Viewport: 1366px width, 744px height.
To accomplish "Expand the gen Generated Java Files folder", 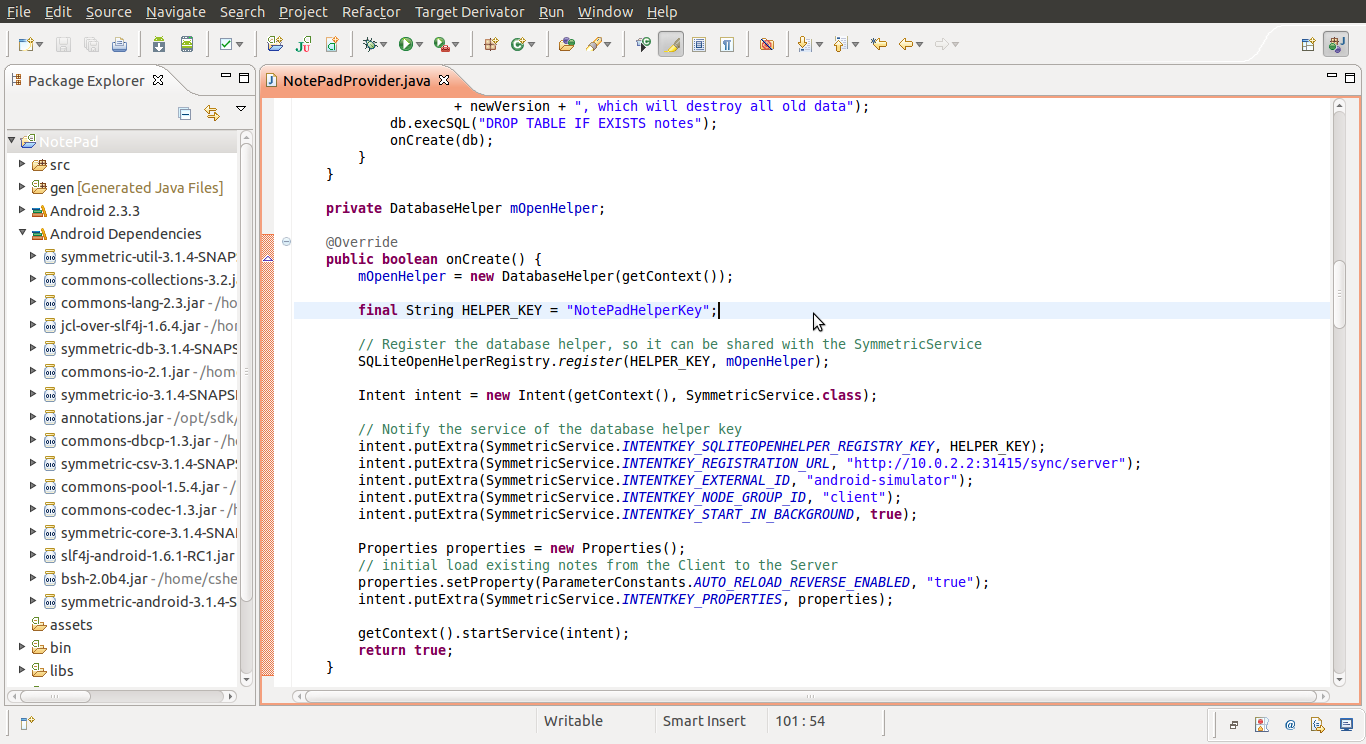I will point(22,187).
